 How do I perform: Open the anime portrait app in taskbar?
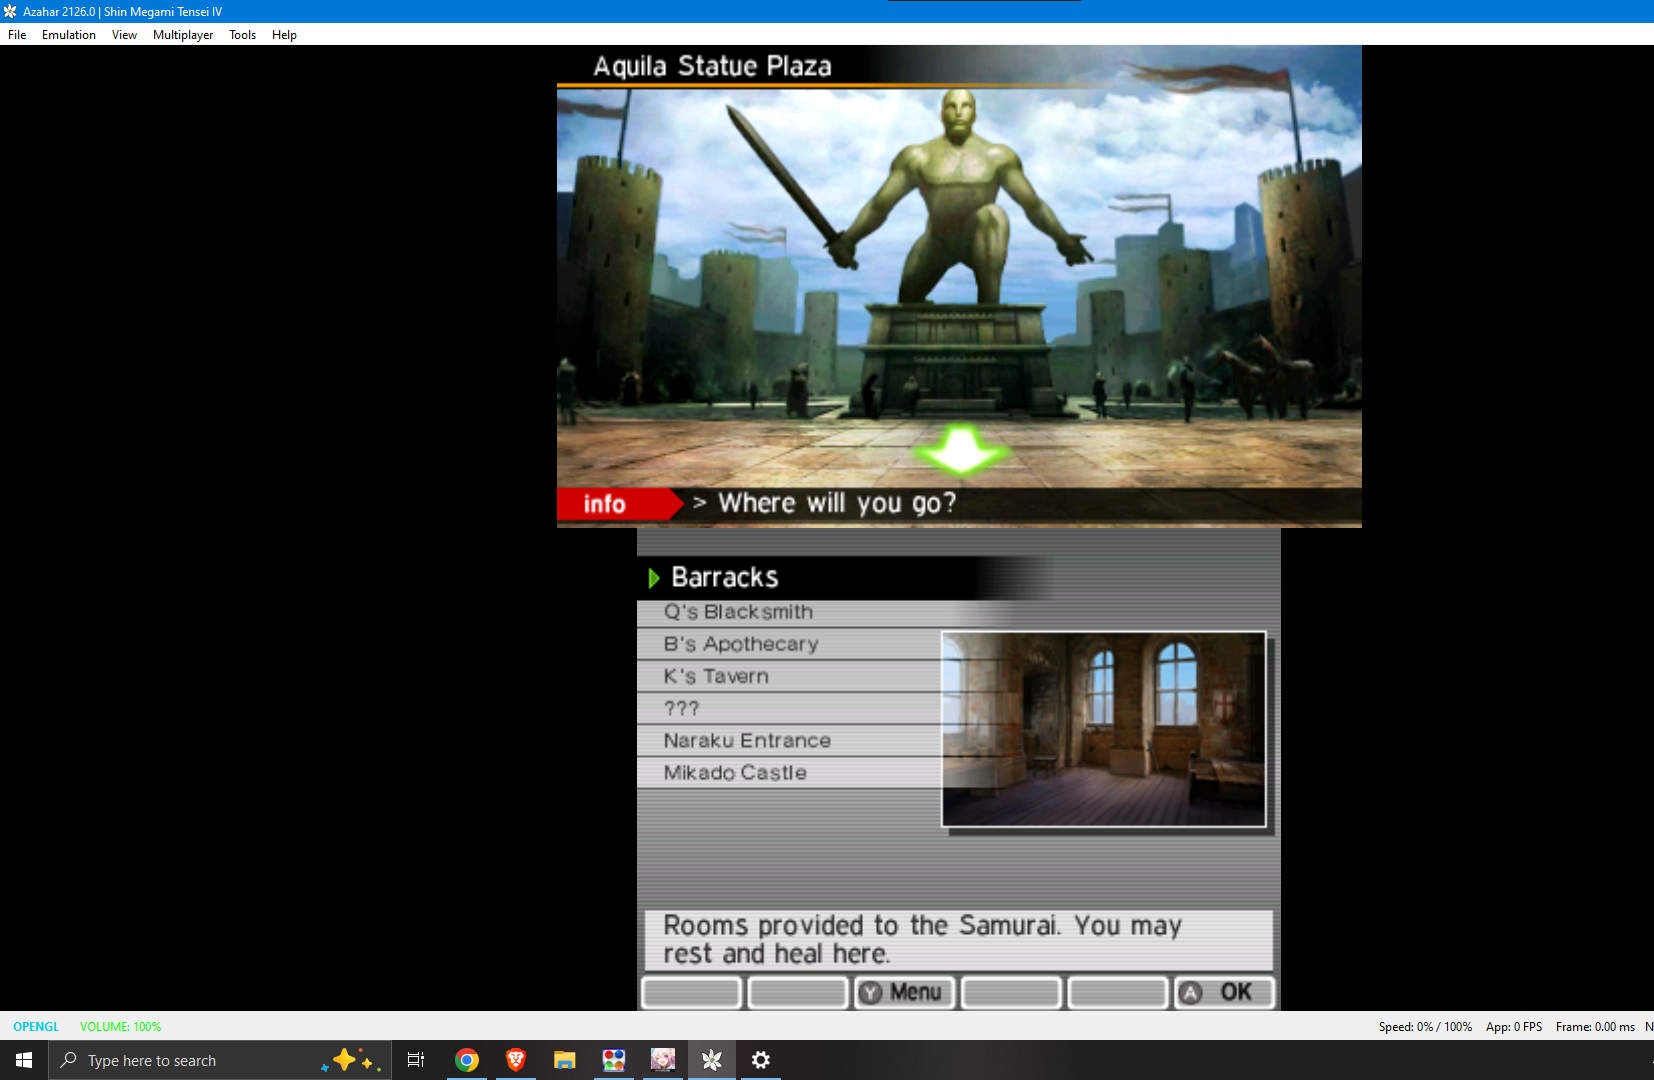point(663,1060)
